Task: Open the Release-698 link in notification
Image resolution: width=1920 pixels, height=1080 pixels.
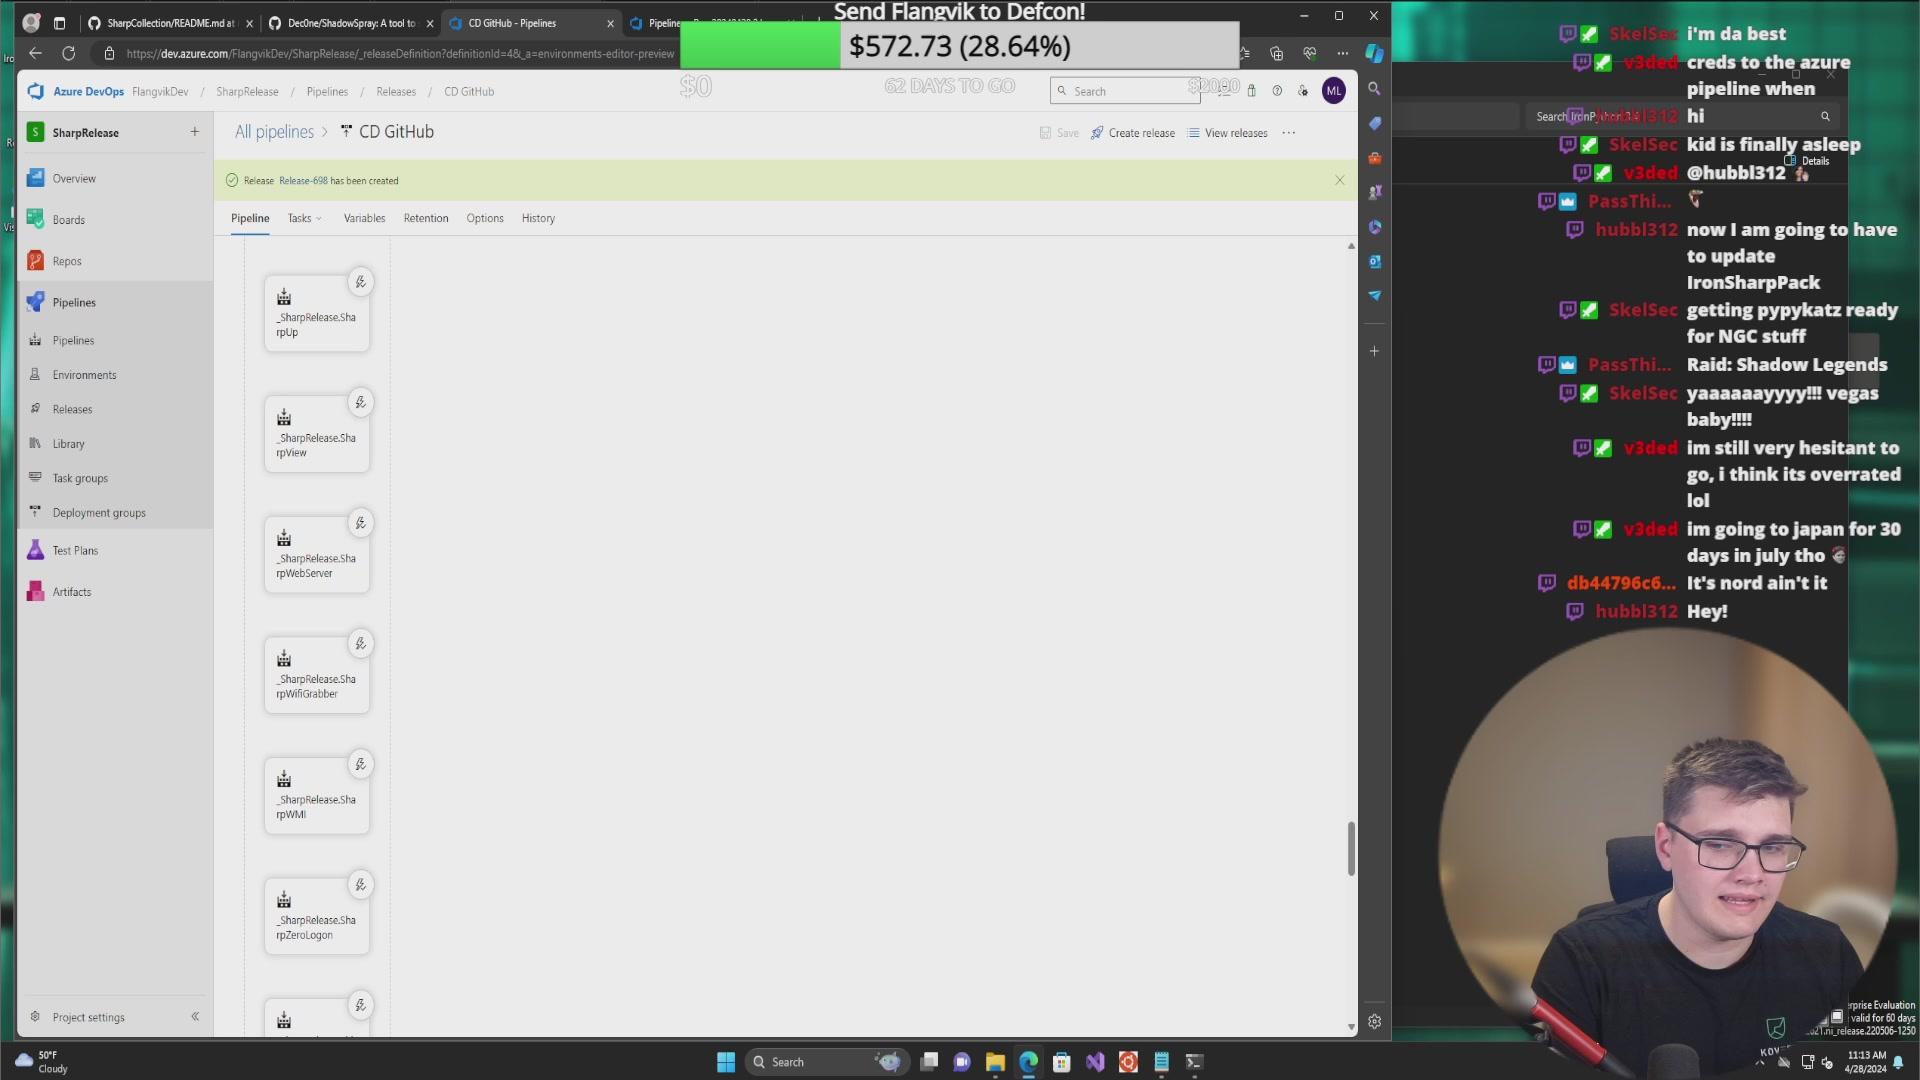Action: 303,181
